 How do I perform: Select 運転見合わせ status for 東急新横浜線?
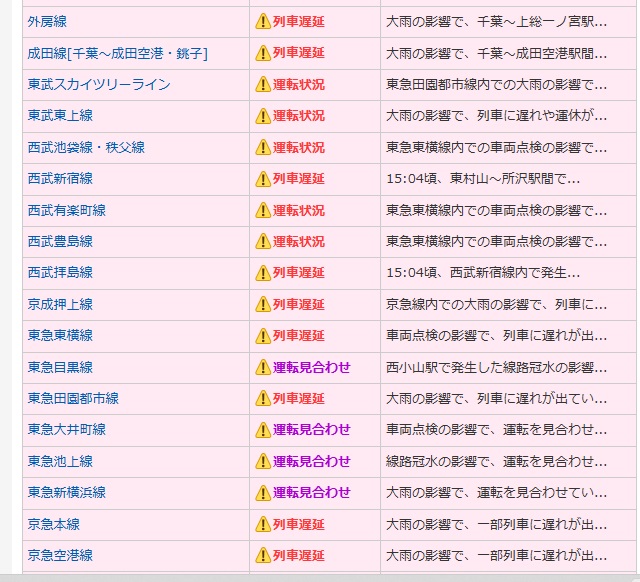[312, 492]
